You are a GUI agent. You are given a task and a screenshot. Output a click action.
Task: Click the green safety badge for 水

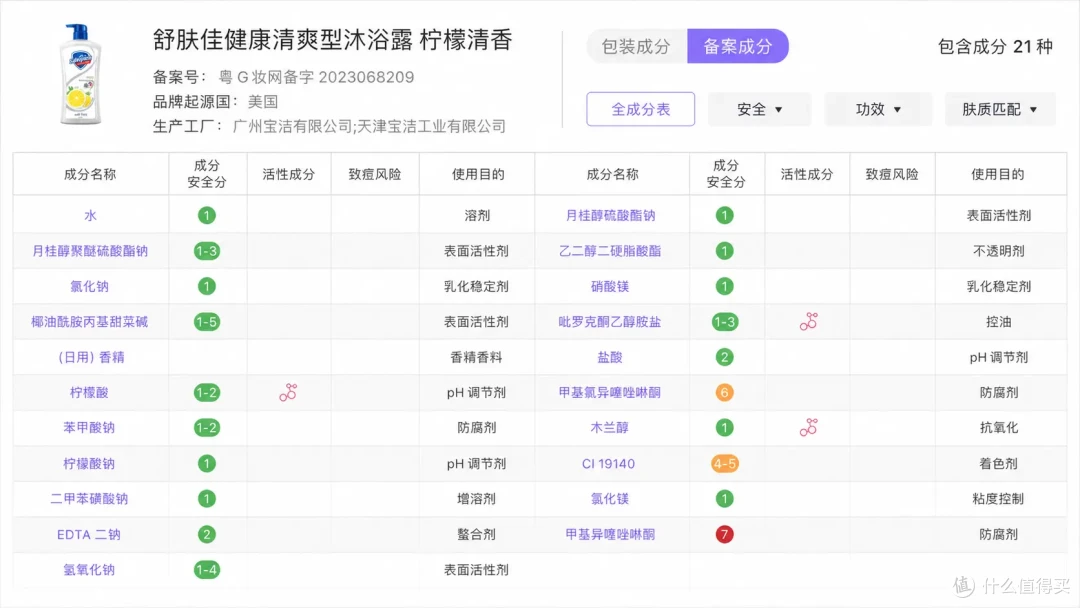pyautogui.click(x=207, y=216)
